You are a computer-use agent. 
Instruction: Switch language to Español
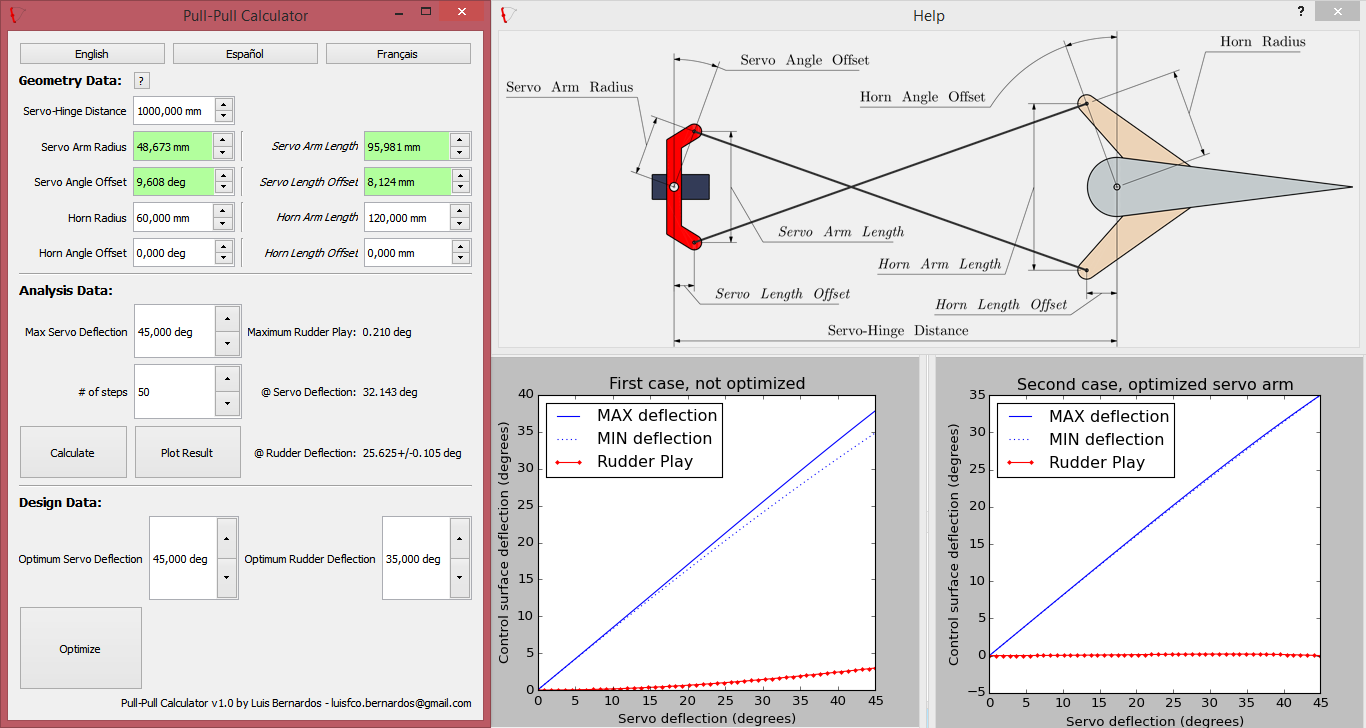click(245, 54)
